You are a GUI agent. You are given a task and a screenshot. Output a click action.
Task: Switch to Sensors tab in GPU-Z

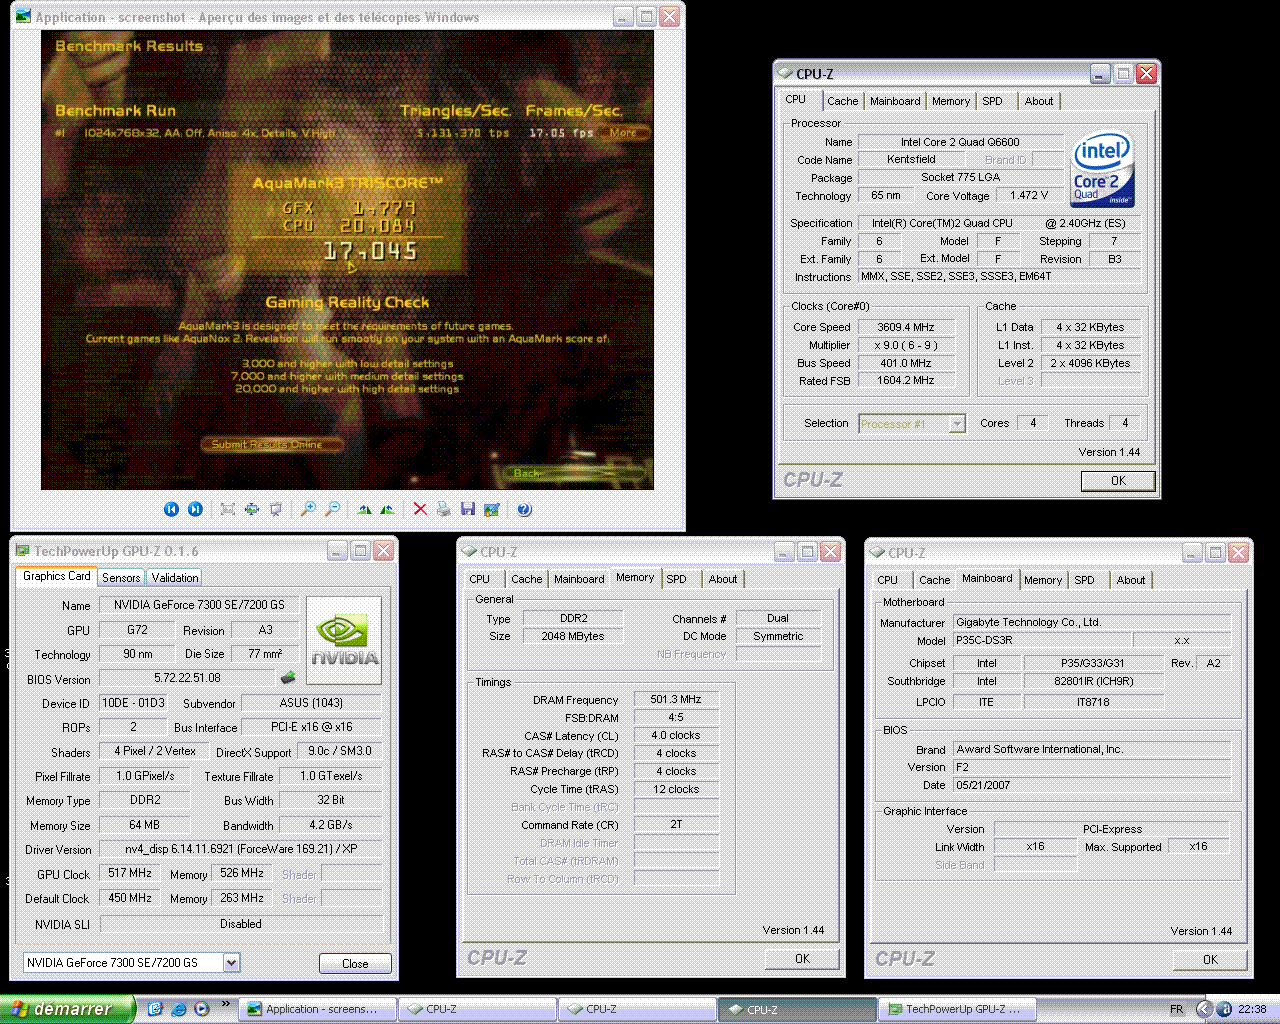[121, 578]
